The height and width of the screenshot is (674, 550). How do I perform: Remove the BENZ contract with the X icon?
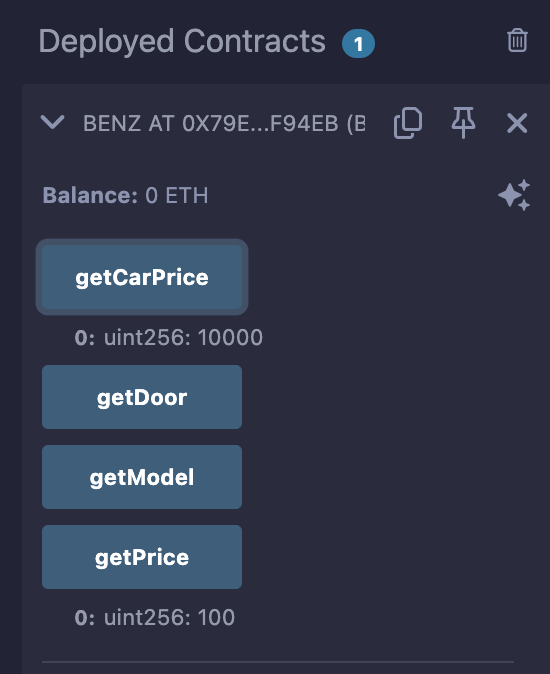[x=517, y=123]
